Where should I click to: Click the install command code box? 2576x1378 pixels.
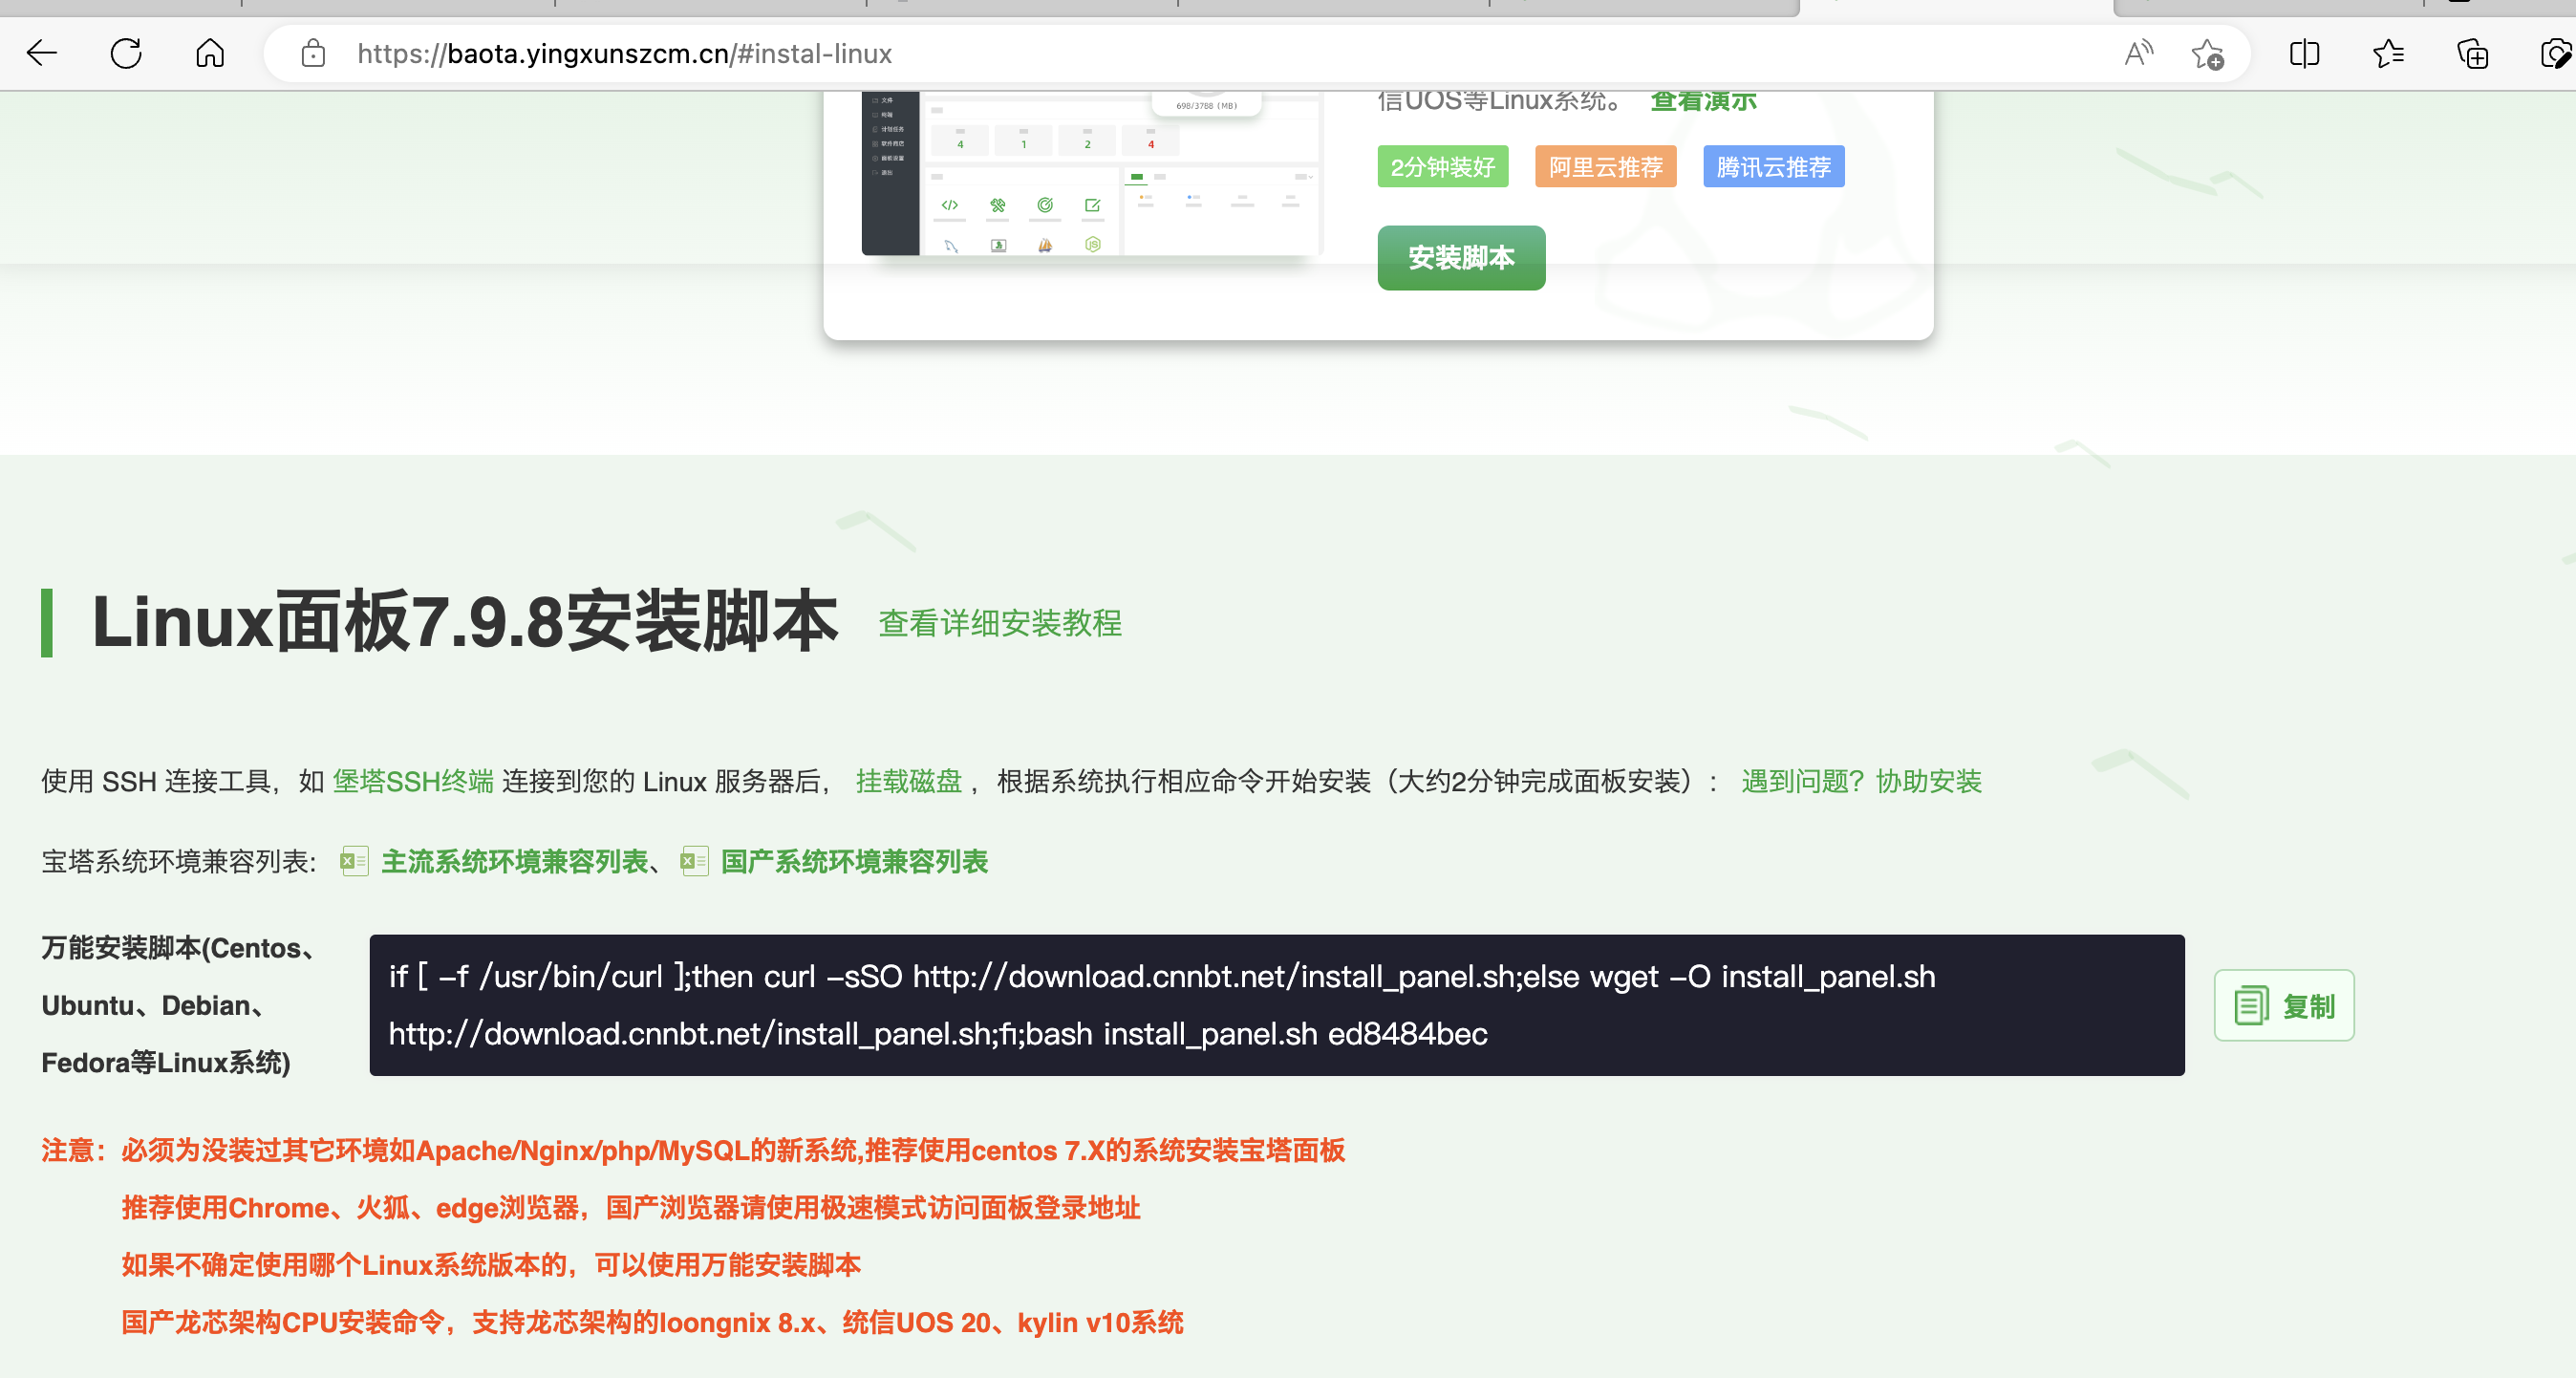click(x=1277, y=1005)
